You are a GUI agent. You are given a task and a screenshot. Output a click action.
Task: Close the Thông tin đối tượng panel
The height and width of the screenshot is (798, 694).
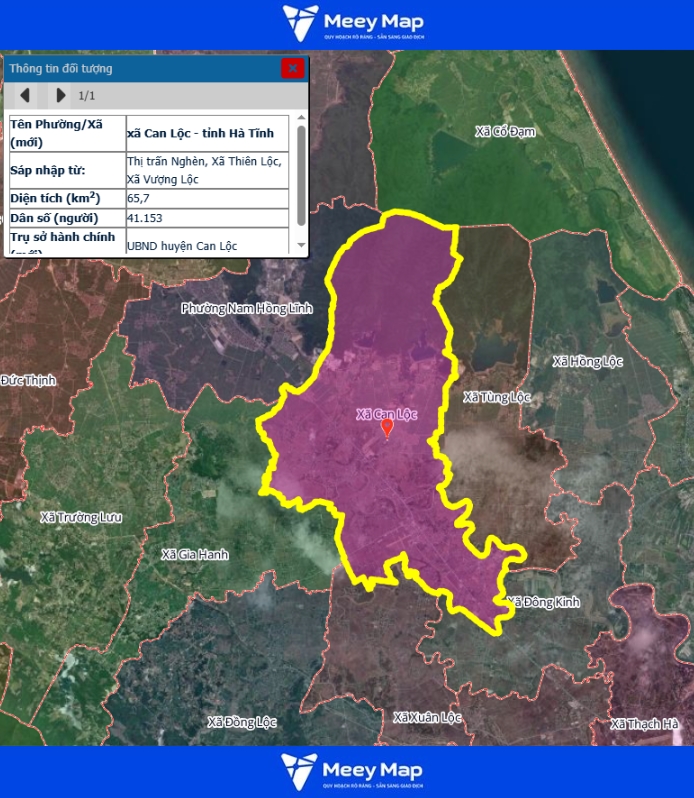pos(292,68)
